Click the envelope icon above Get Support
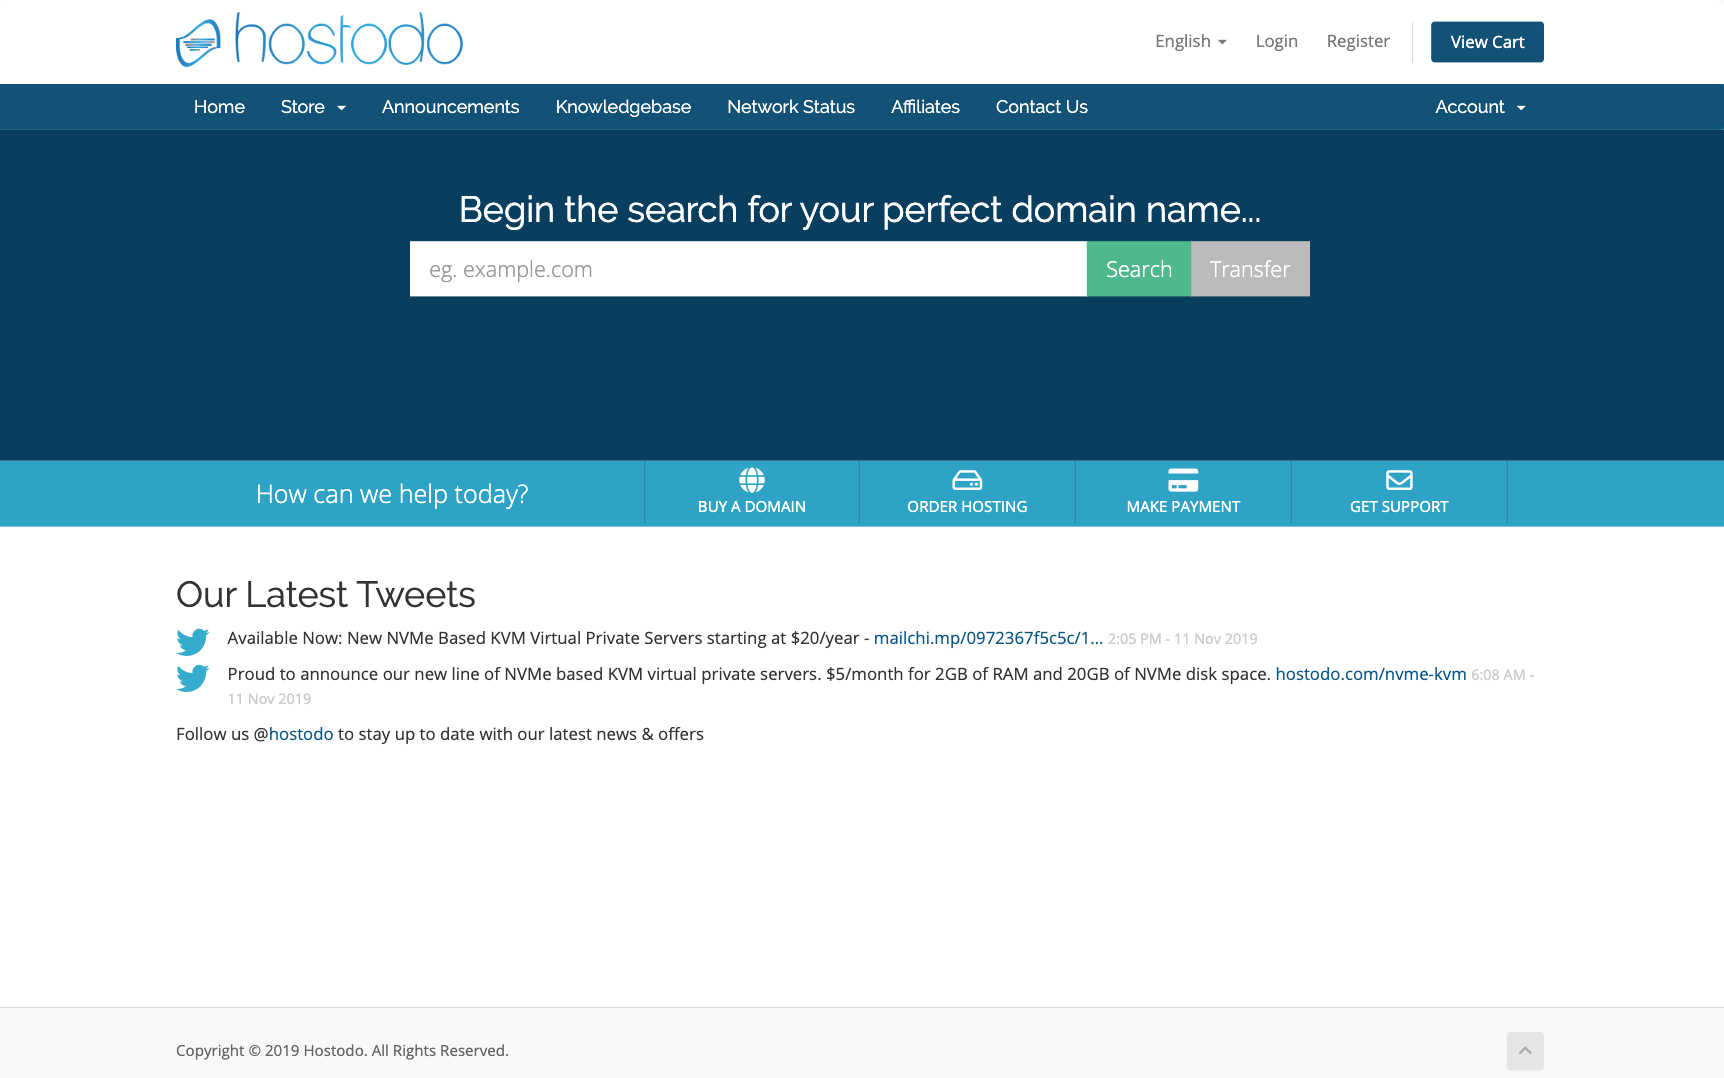 coord(1399,480)
